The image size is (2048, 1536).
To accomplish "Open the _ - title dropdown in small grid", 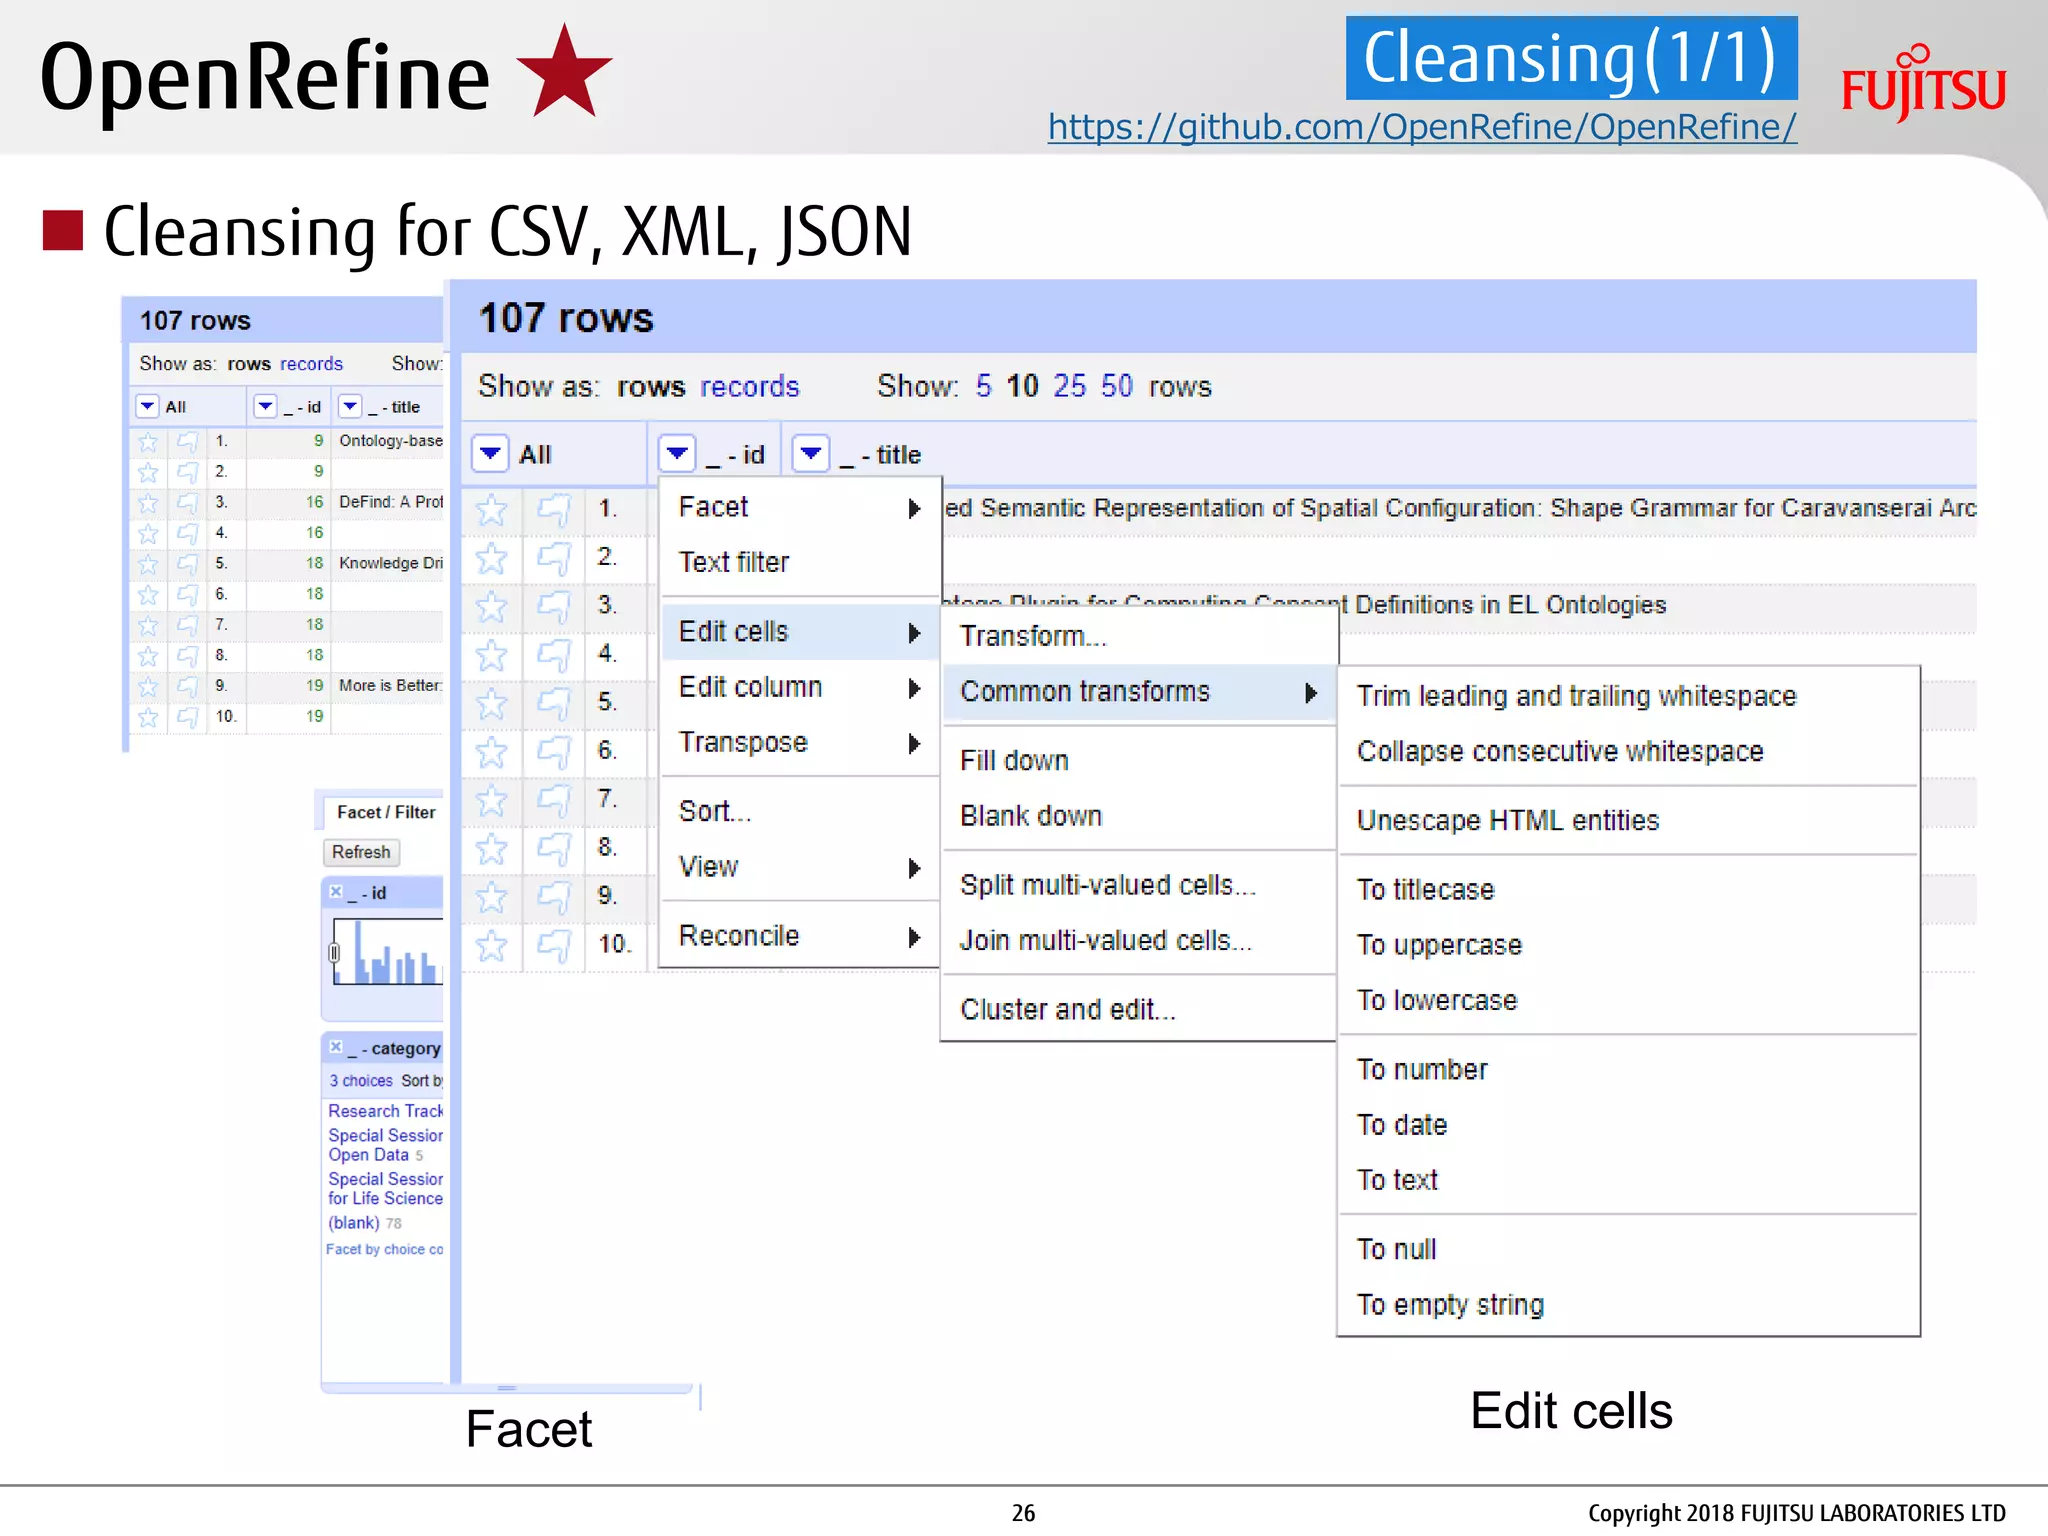I will [x=350, y=406].
